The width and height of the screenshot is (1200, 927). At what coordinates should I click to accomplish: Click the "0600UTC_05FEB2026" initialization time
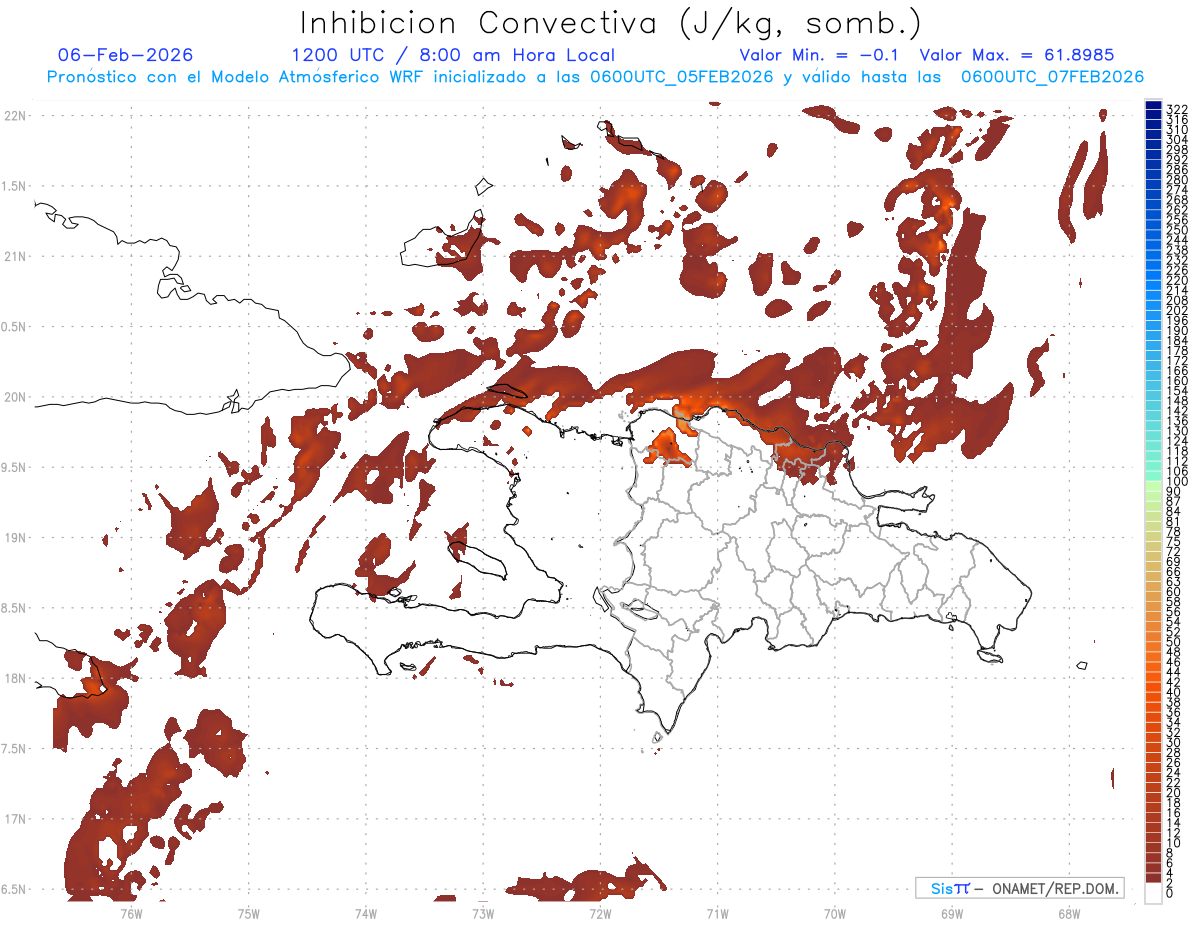tap(682, 77)
